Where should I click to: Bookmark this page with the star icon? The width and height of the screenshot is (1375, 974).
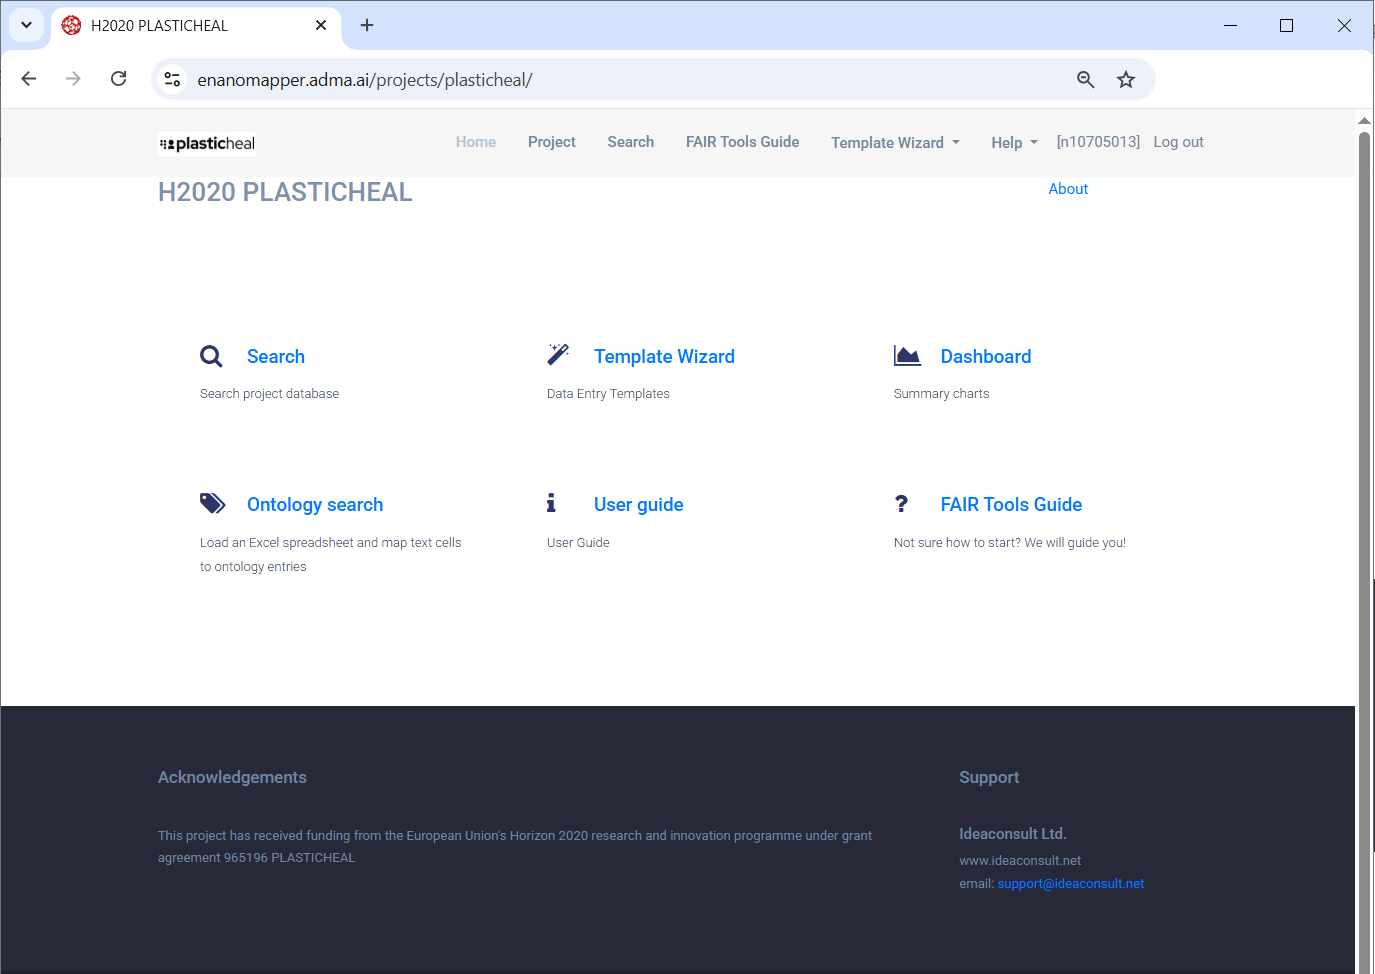(x=1126, y=80)
